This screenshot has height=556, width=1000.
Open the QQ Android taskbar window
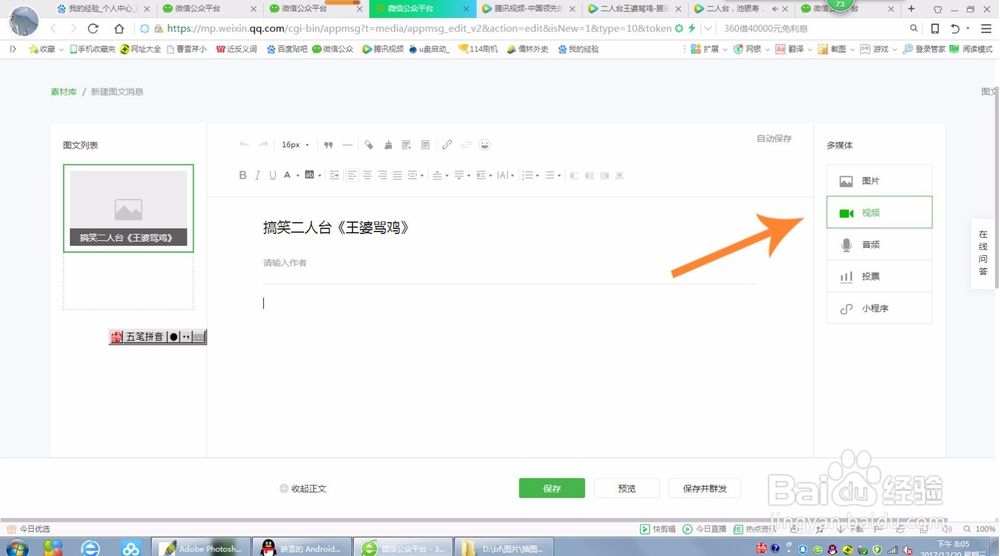302,548
